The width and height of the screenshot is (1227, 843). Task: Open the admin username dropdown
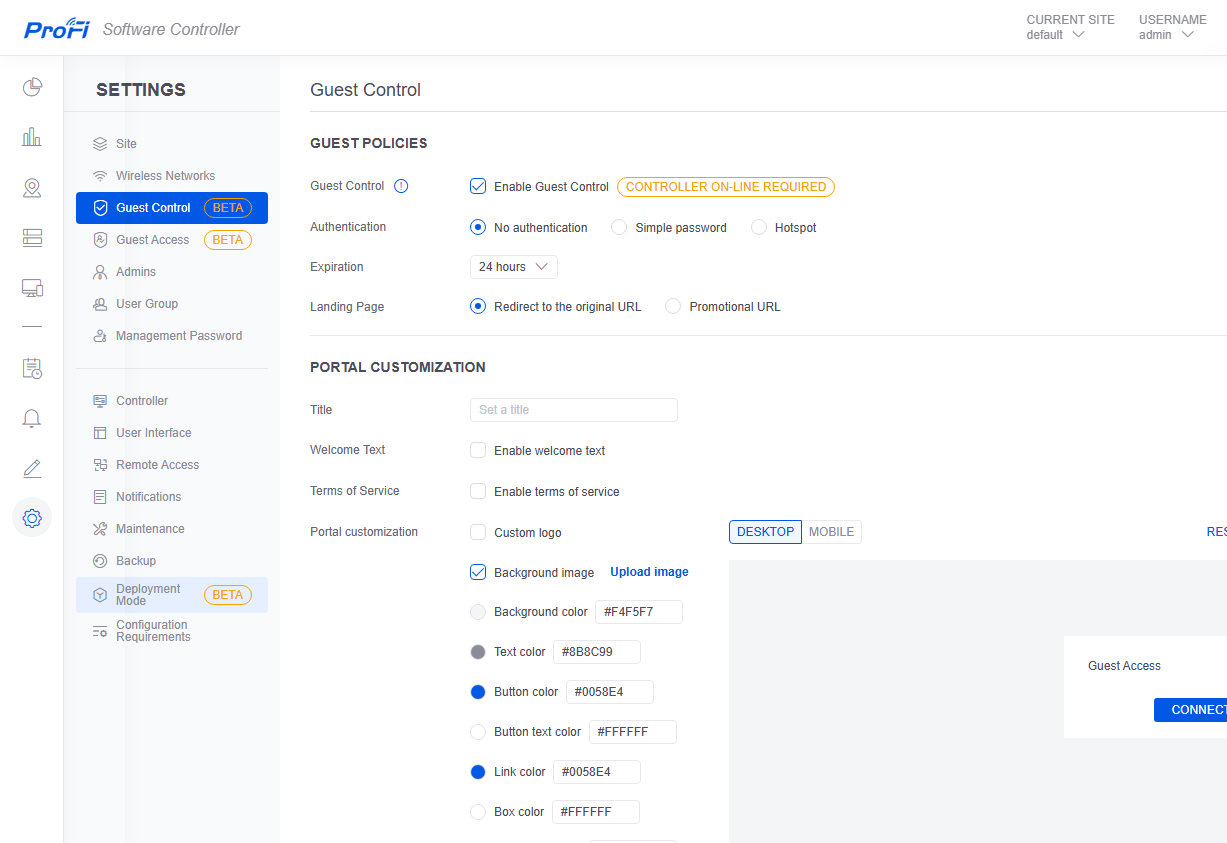1167,35
